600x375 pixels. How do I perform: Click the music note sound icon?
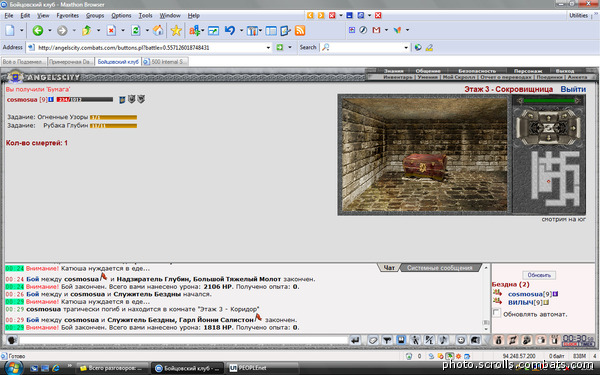tap(443, 340)
